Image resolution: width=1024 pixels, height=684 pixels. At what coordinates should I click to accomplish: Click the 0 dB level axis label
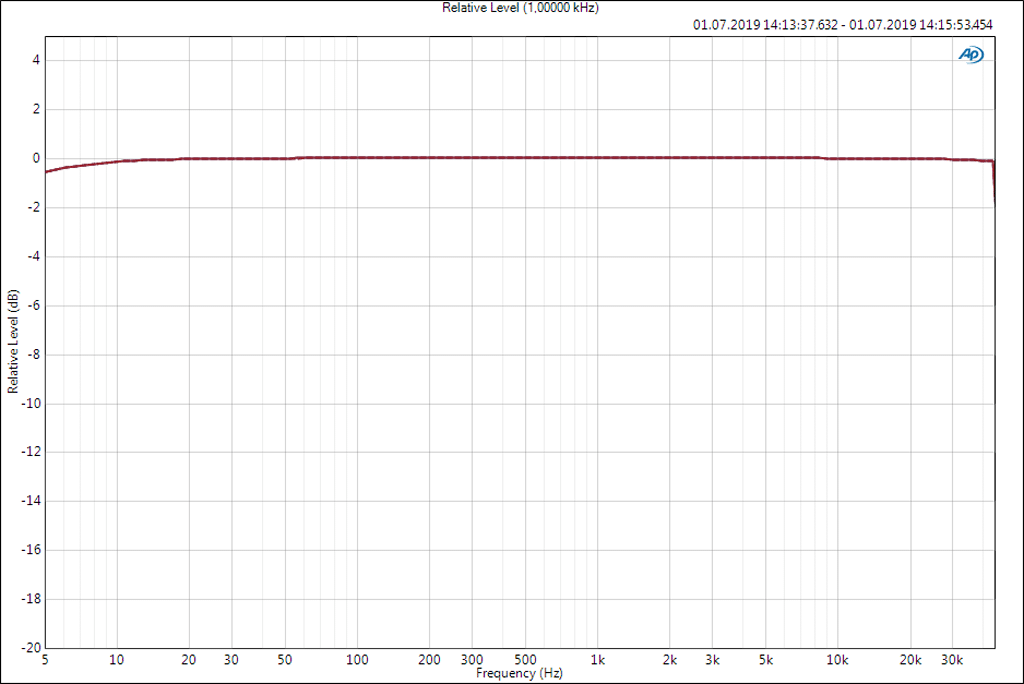(35, 158)
